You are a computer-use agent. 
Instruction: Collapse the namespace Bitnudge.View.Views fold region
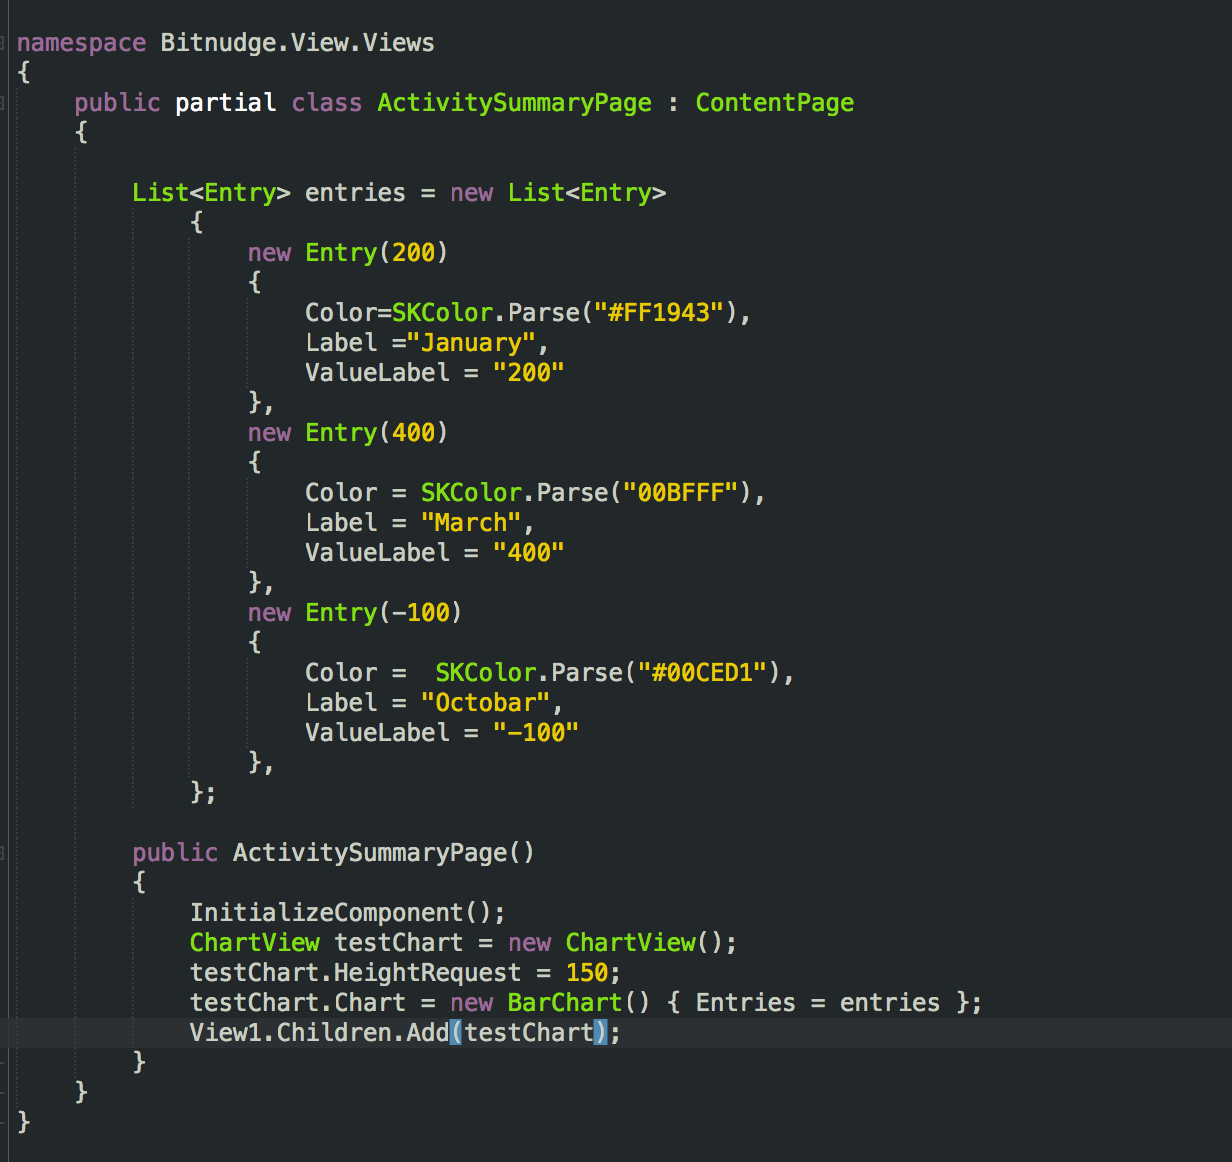pyautogui.click(x=5, y=42)
